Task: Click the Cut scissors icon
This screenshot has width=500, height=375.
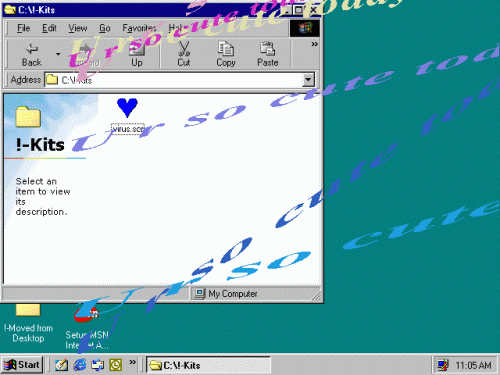Action: click(x=184, y=49)
